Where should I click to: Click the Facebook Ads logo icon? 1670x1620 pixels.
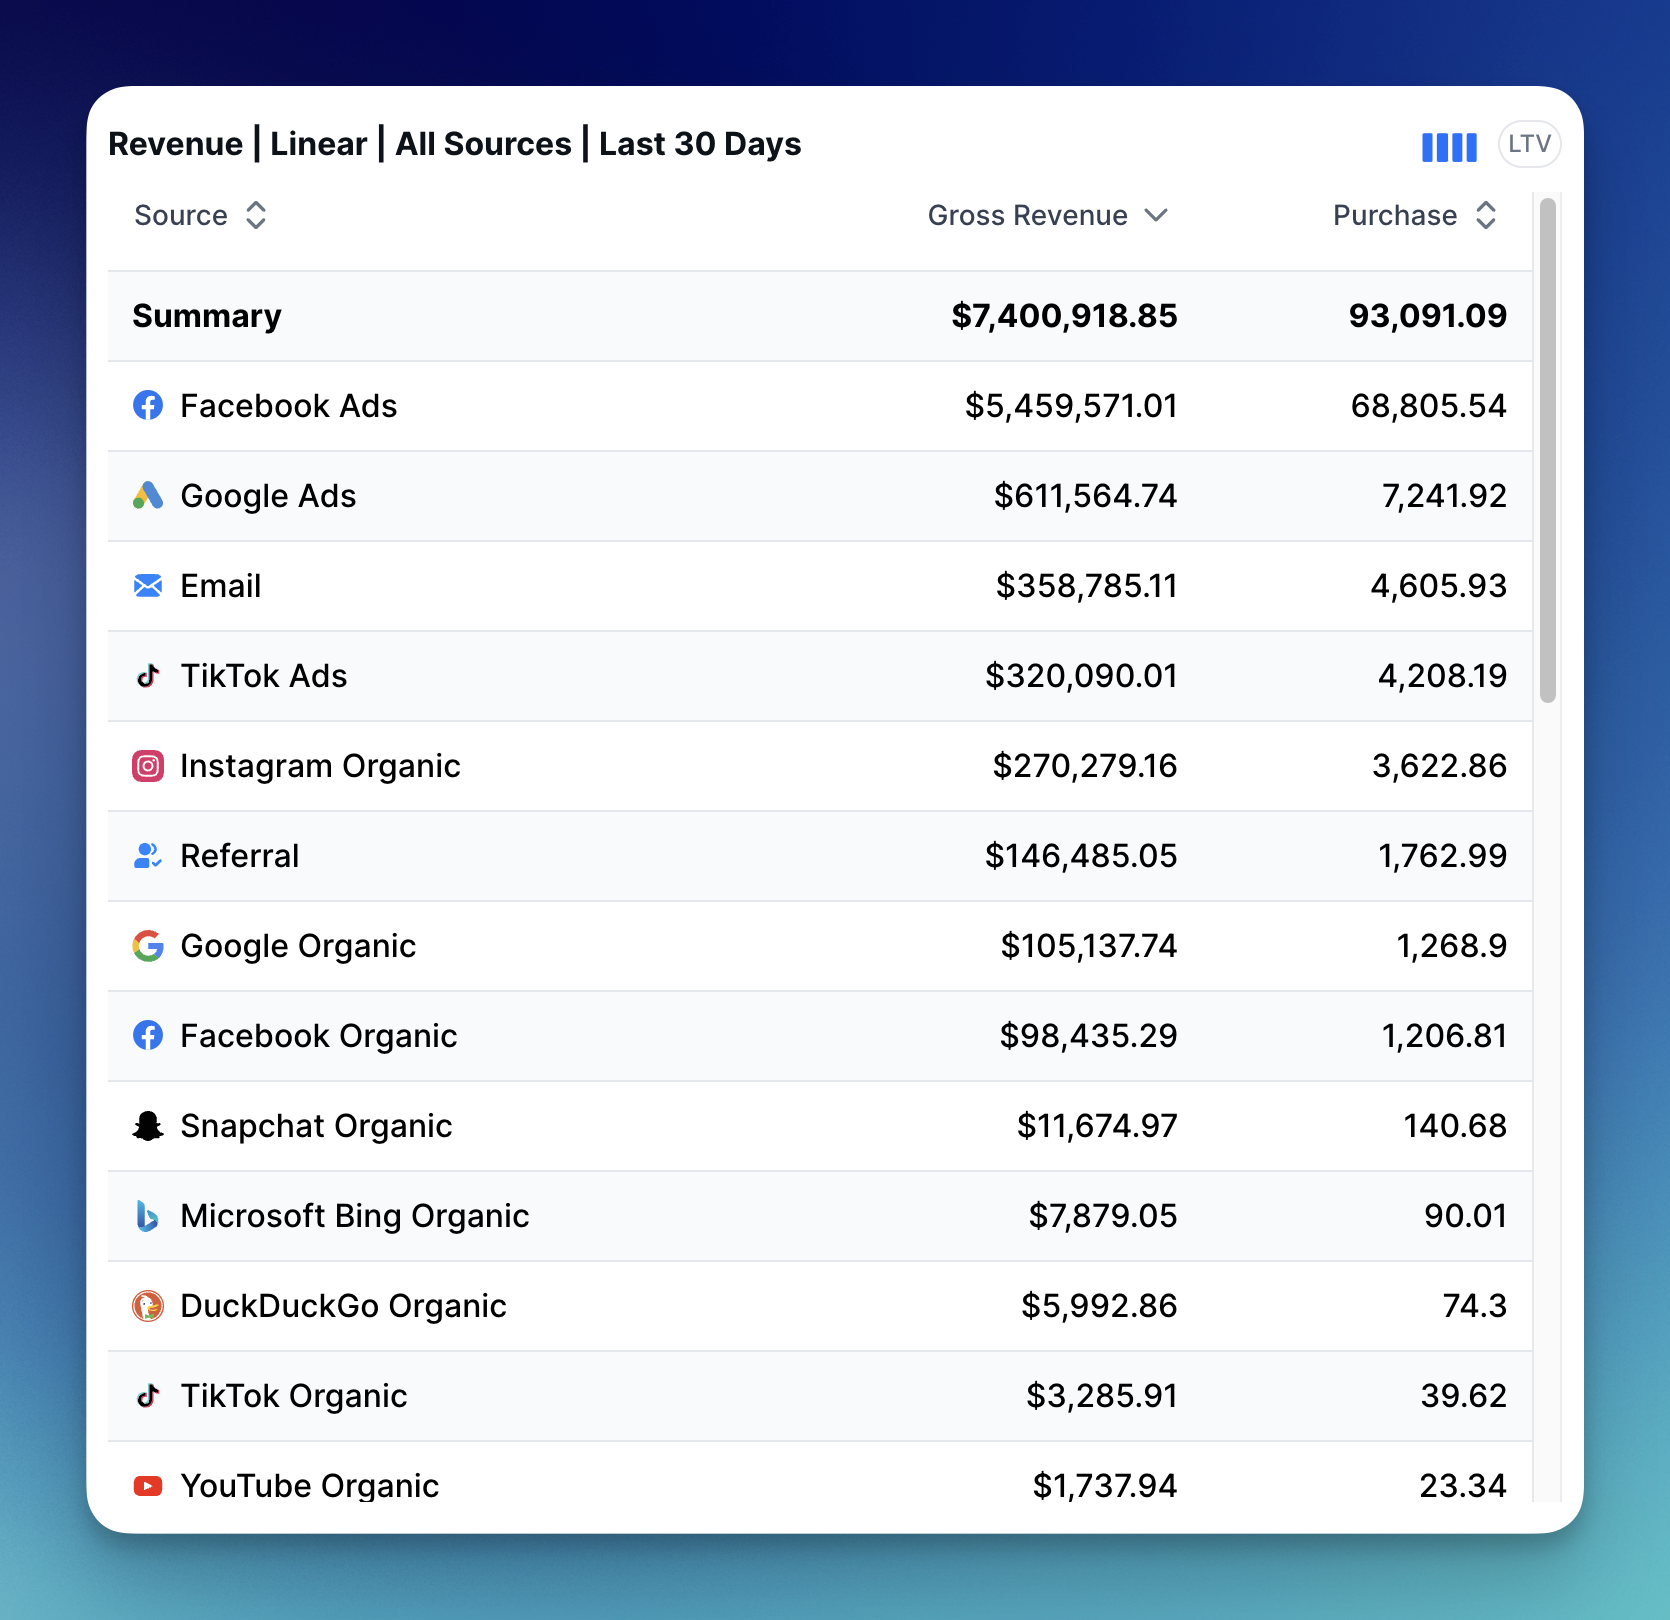pos(148,405)
